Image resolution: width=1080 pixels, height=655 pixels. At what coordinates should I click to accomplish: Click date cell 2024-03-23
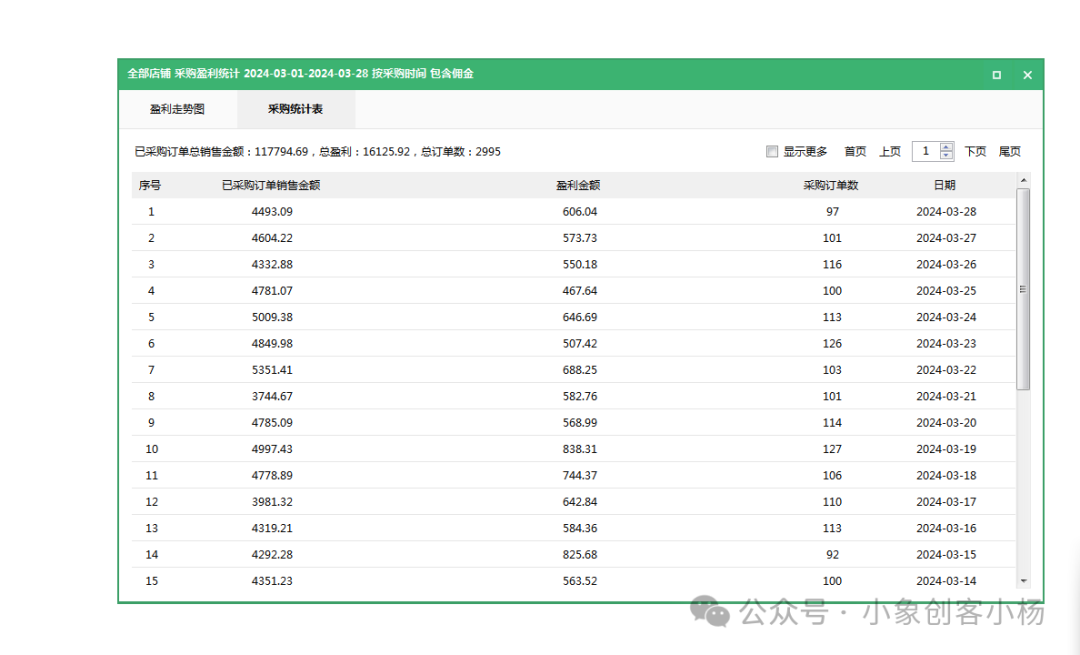point(946,344)
